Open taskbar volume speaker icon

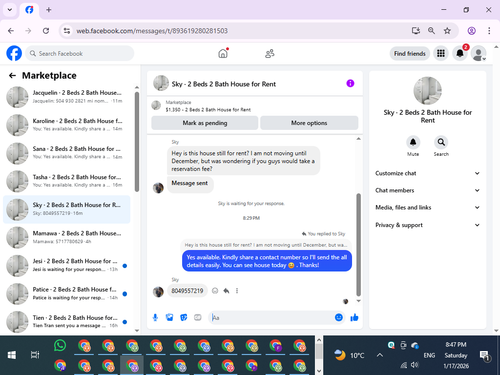tap(414, 365)
